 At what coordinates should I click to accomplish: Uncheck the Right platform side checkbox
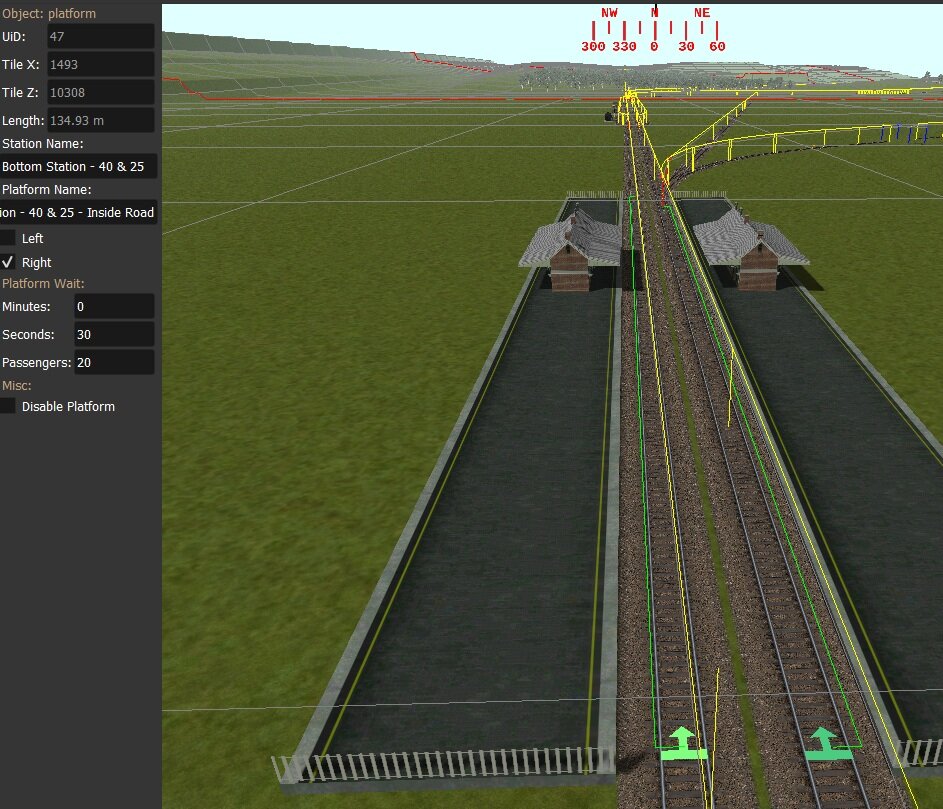click(x=8, y=263)
